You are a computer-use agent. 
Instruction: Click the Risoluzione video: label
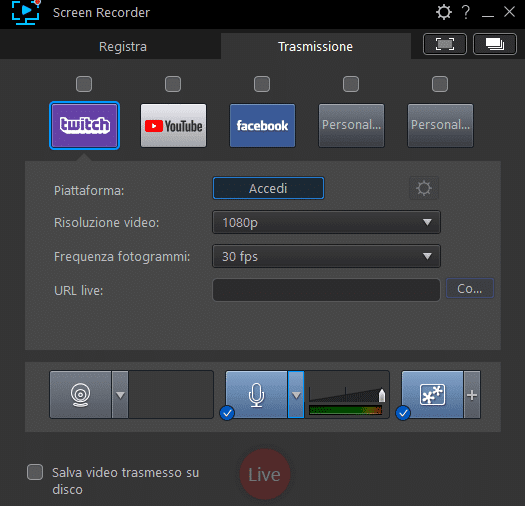point(106,222)
